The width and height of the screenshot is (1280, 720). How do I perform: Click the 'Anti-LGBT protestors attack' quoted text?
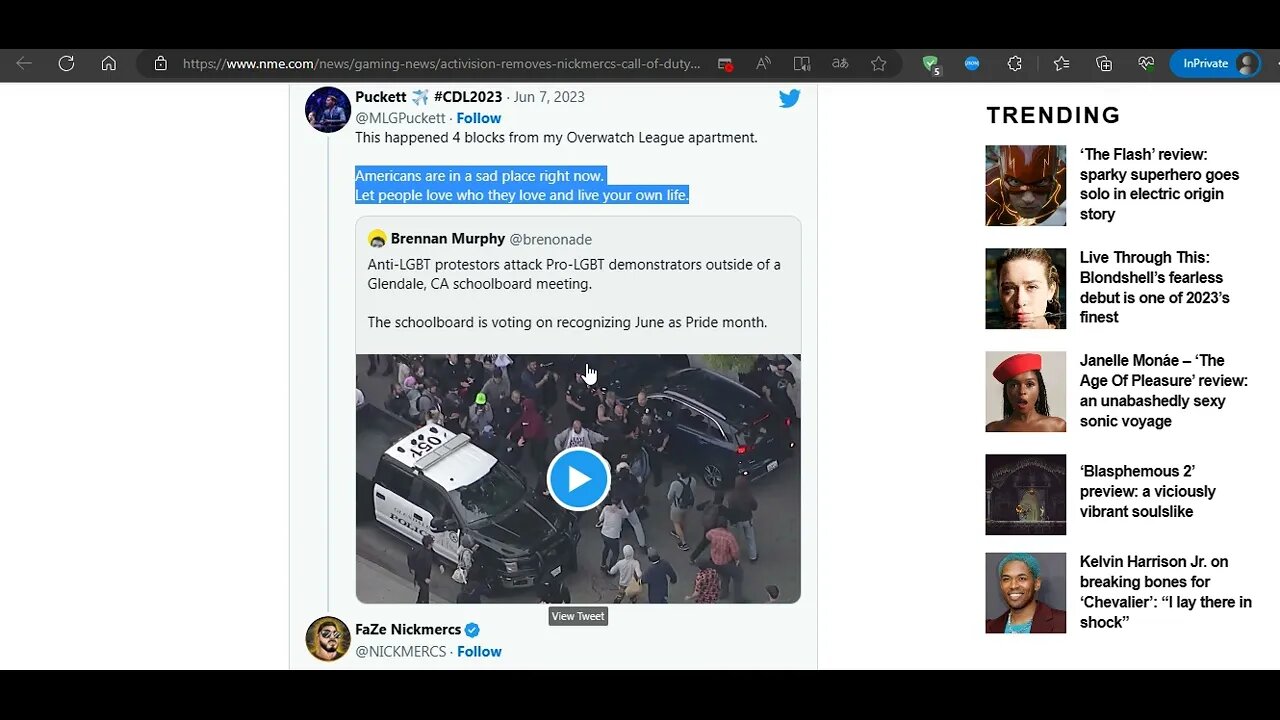pyautogui.click(x=574, y=274)
